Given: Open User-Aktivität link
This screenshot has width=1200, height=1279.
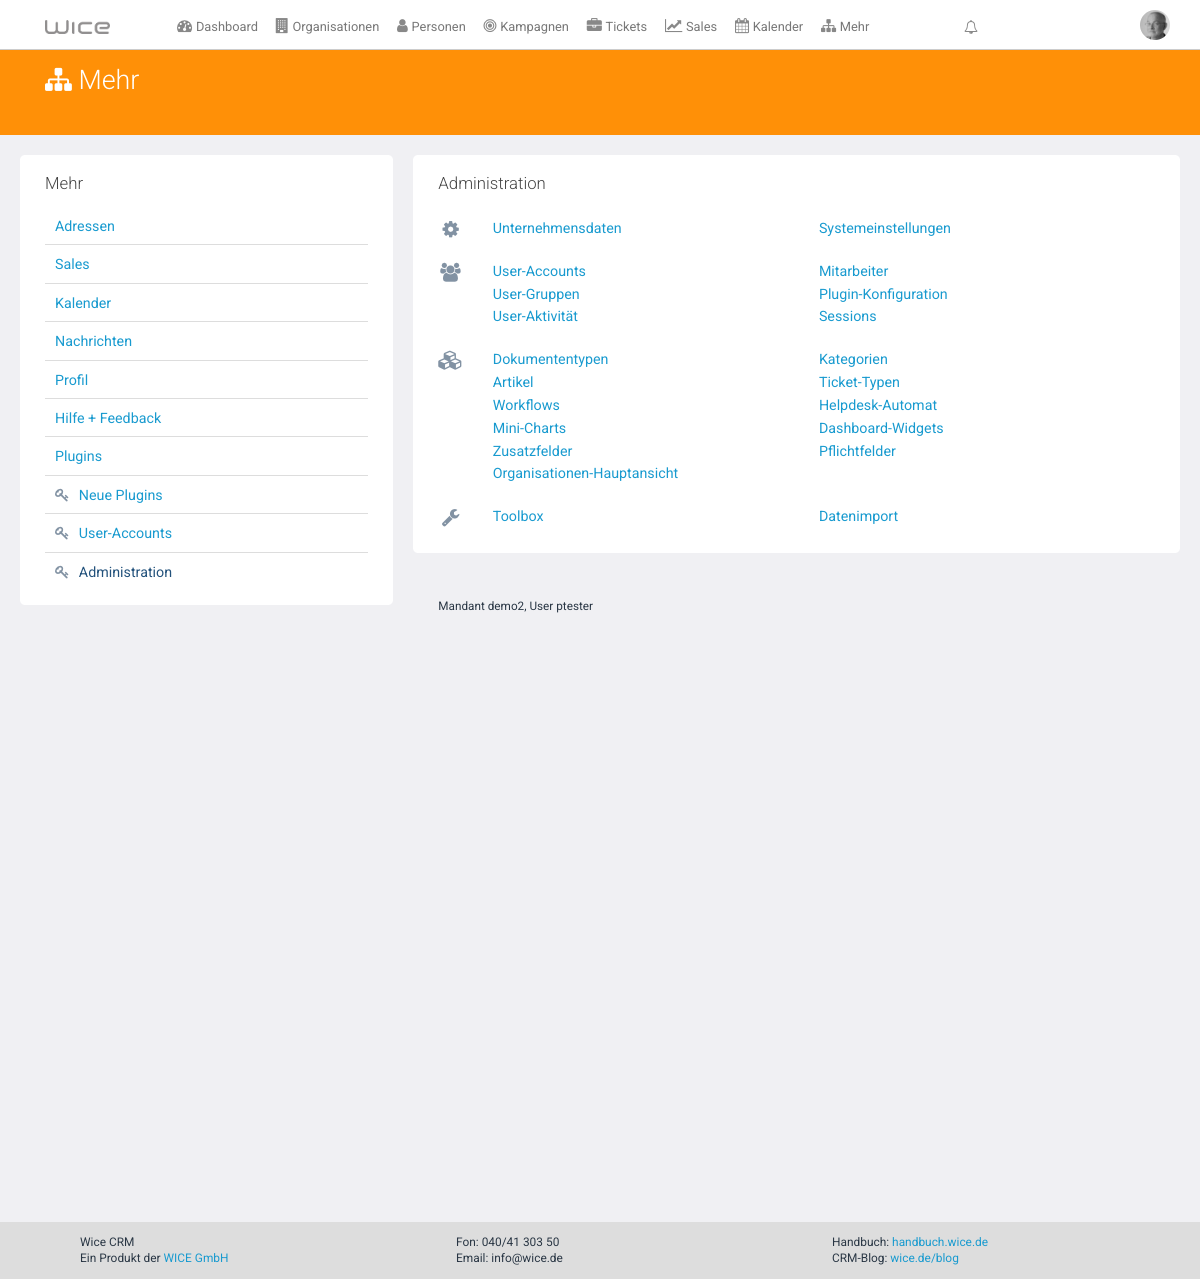Looking at the screenshot, I should coord(535,316).
